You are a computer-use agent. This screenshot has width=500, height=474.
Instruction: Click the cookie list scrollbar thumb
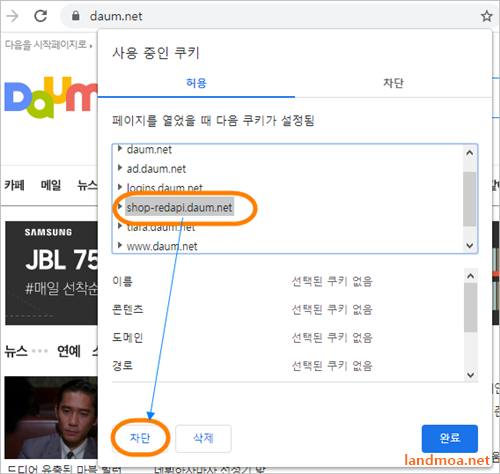pyautogui.click(x=470, y=199)
